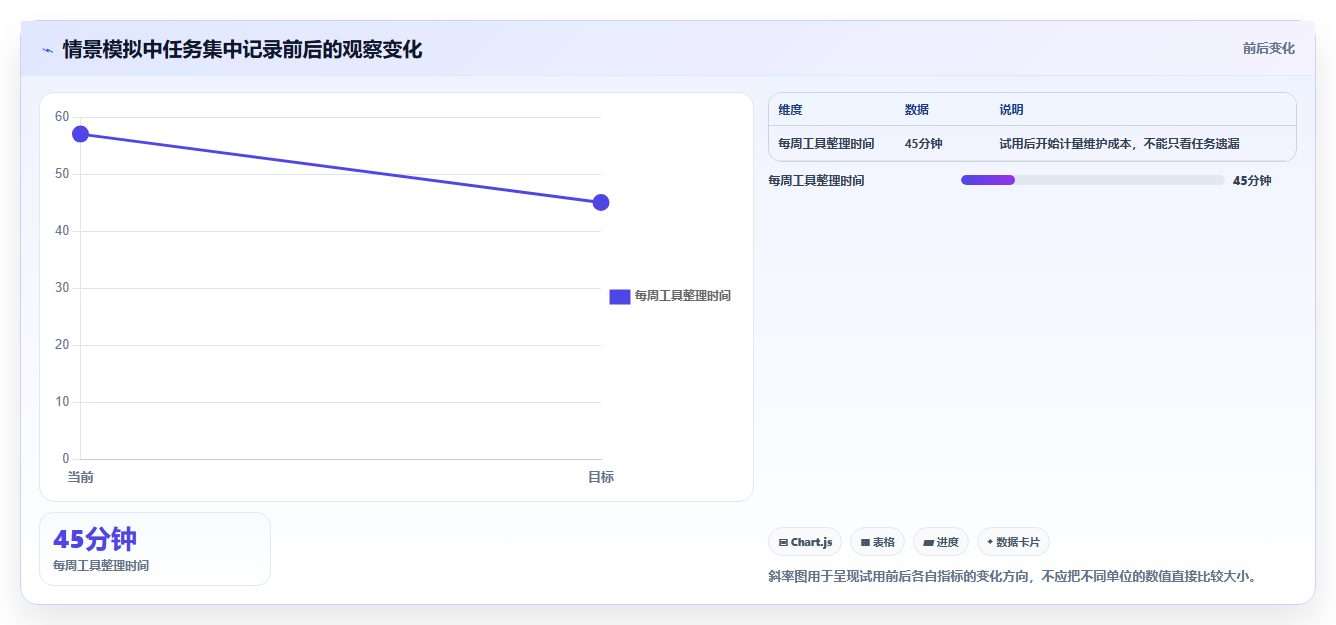Click the 0 y-axis tick label
The height and width of the screenshot is (625, 1336).
pos(66,459)
